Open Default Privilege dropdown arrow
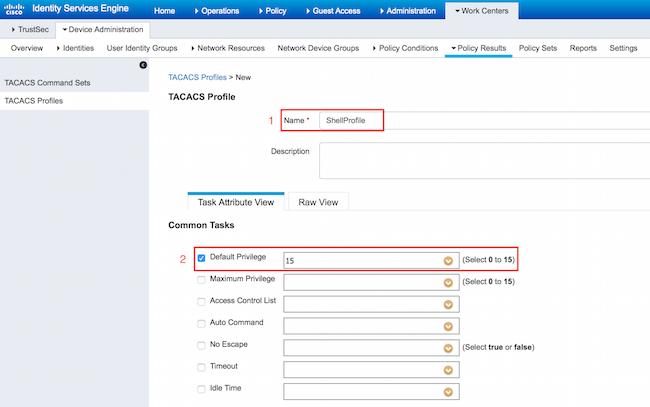The height and width of the screenshot is (407, 650). click(448, 261)
